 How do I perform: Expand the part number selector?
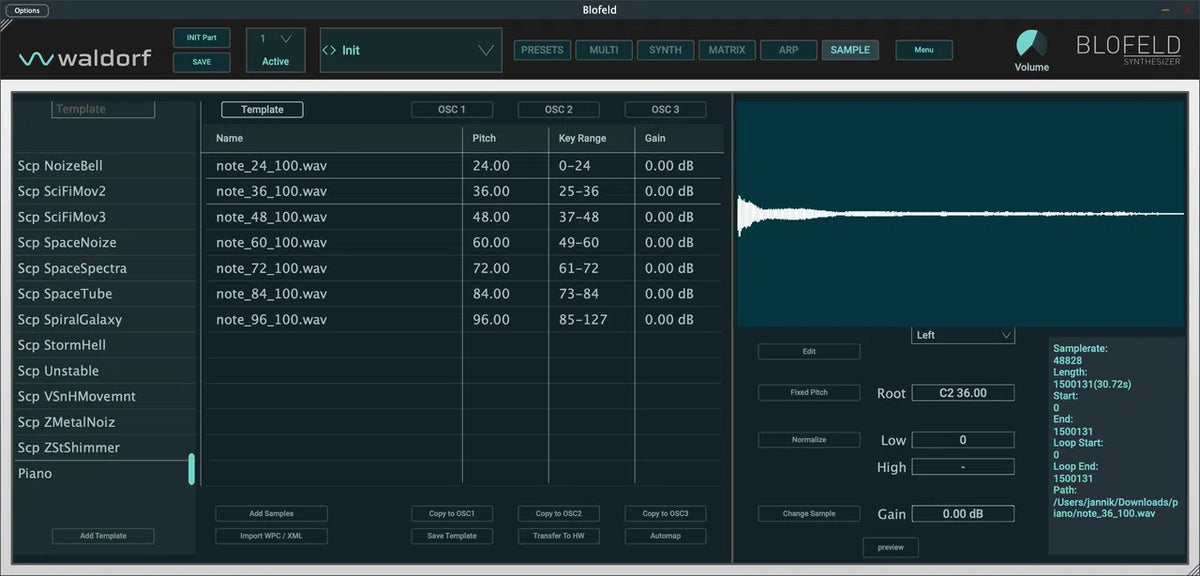(x=285, y=39)
